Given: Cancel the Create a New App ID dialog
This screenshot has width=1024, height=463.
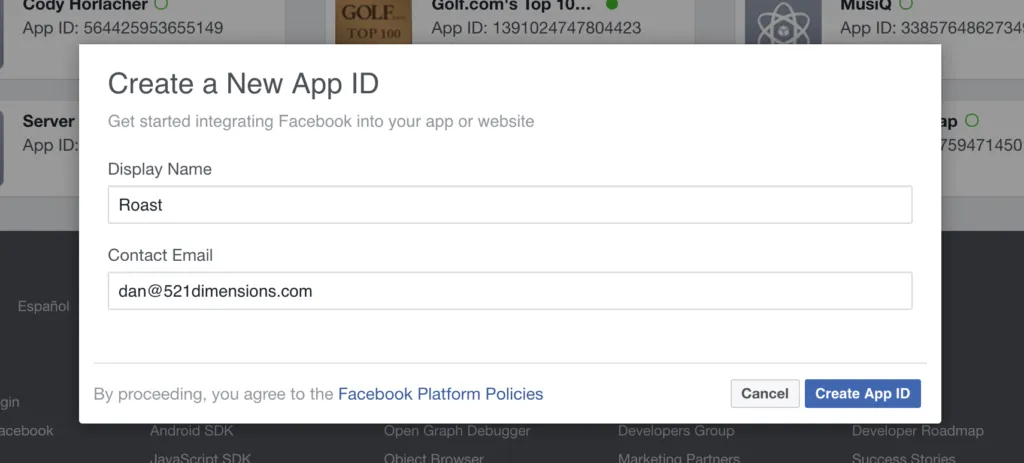Looking at the screenshot, I should tap(765, 394).
